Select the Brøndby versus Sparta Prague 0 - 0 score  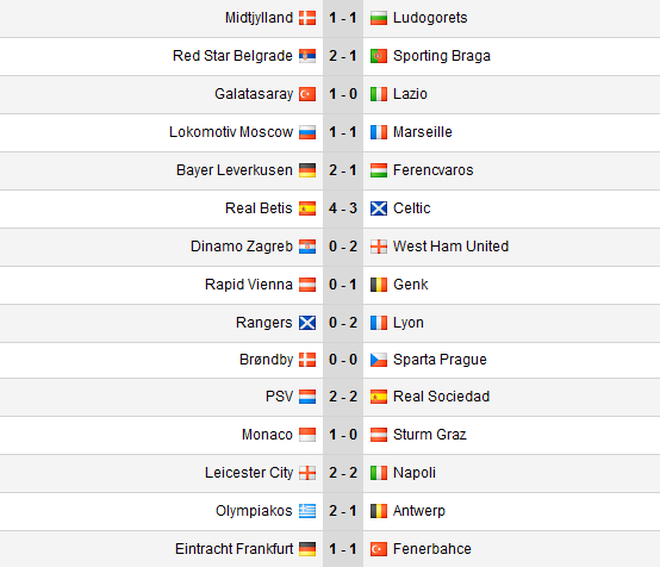[342, 360]
